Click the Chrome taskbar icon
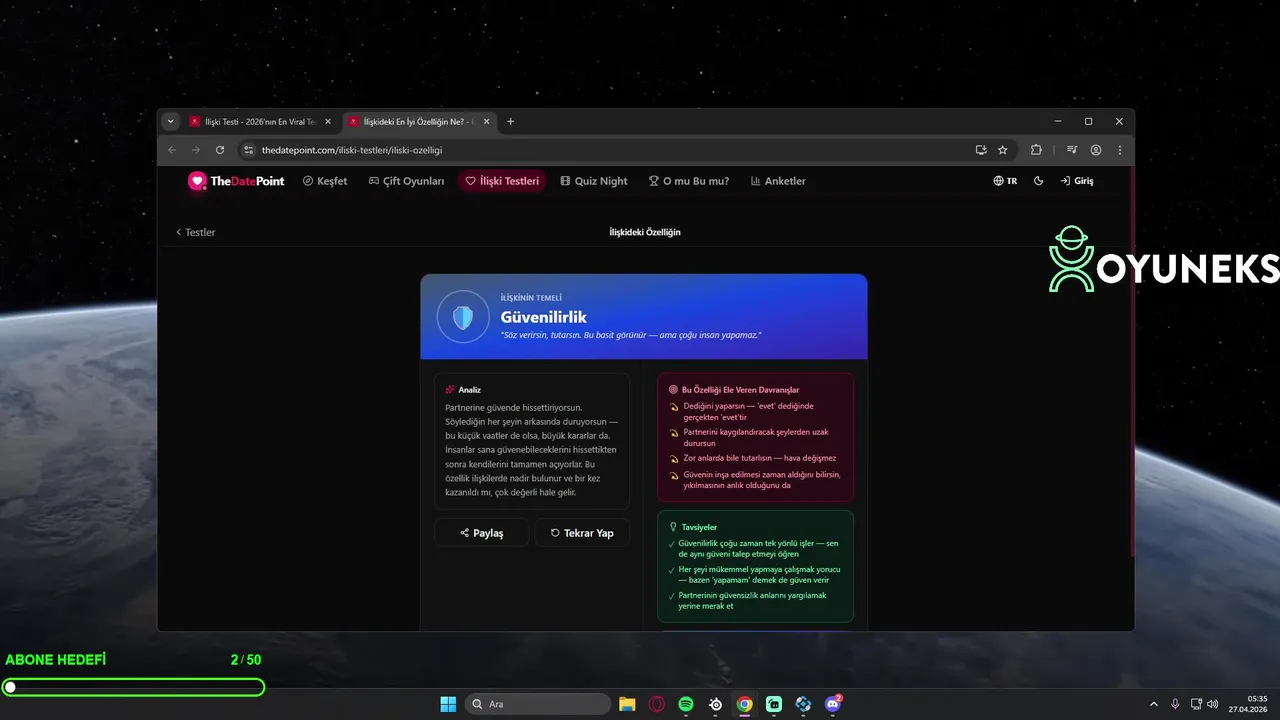Viewport: 1280px width, 720px height. (x=744, y=704)
